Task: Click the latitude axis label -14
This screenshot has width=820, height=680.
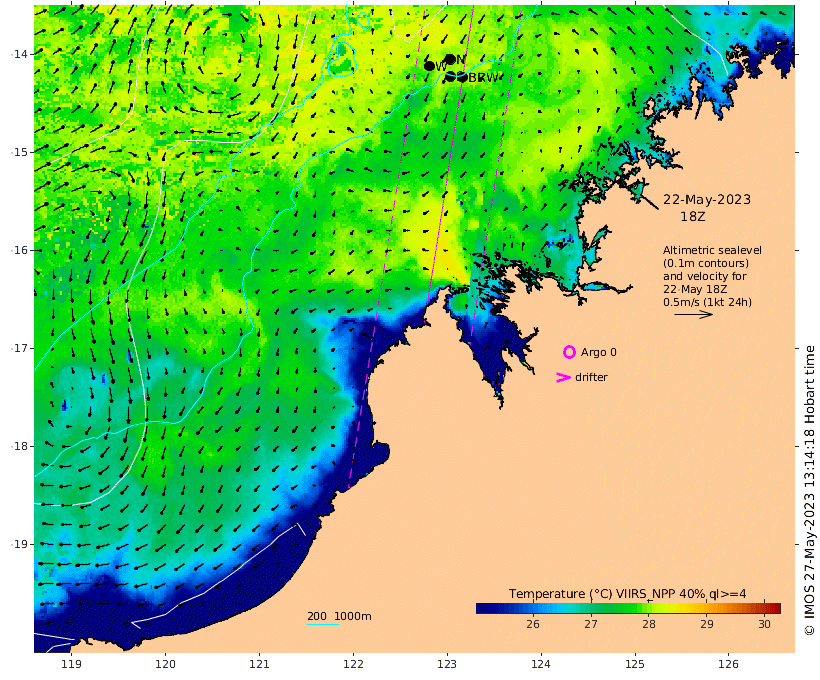Action: (20, 54)
